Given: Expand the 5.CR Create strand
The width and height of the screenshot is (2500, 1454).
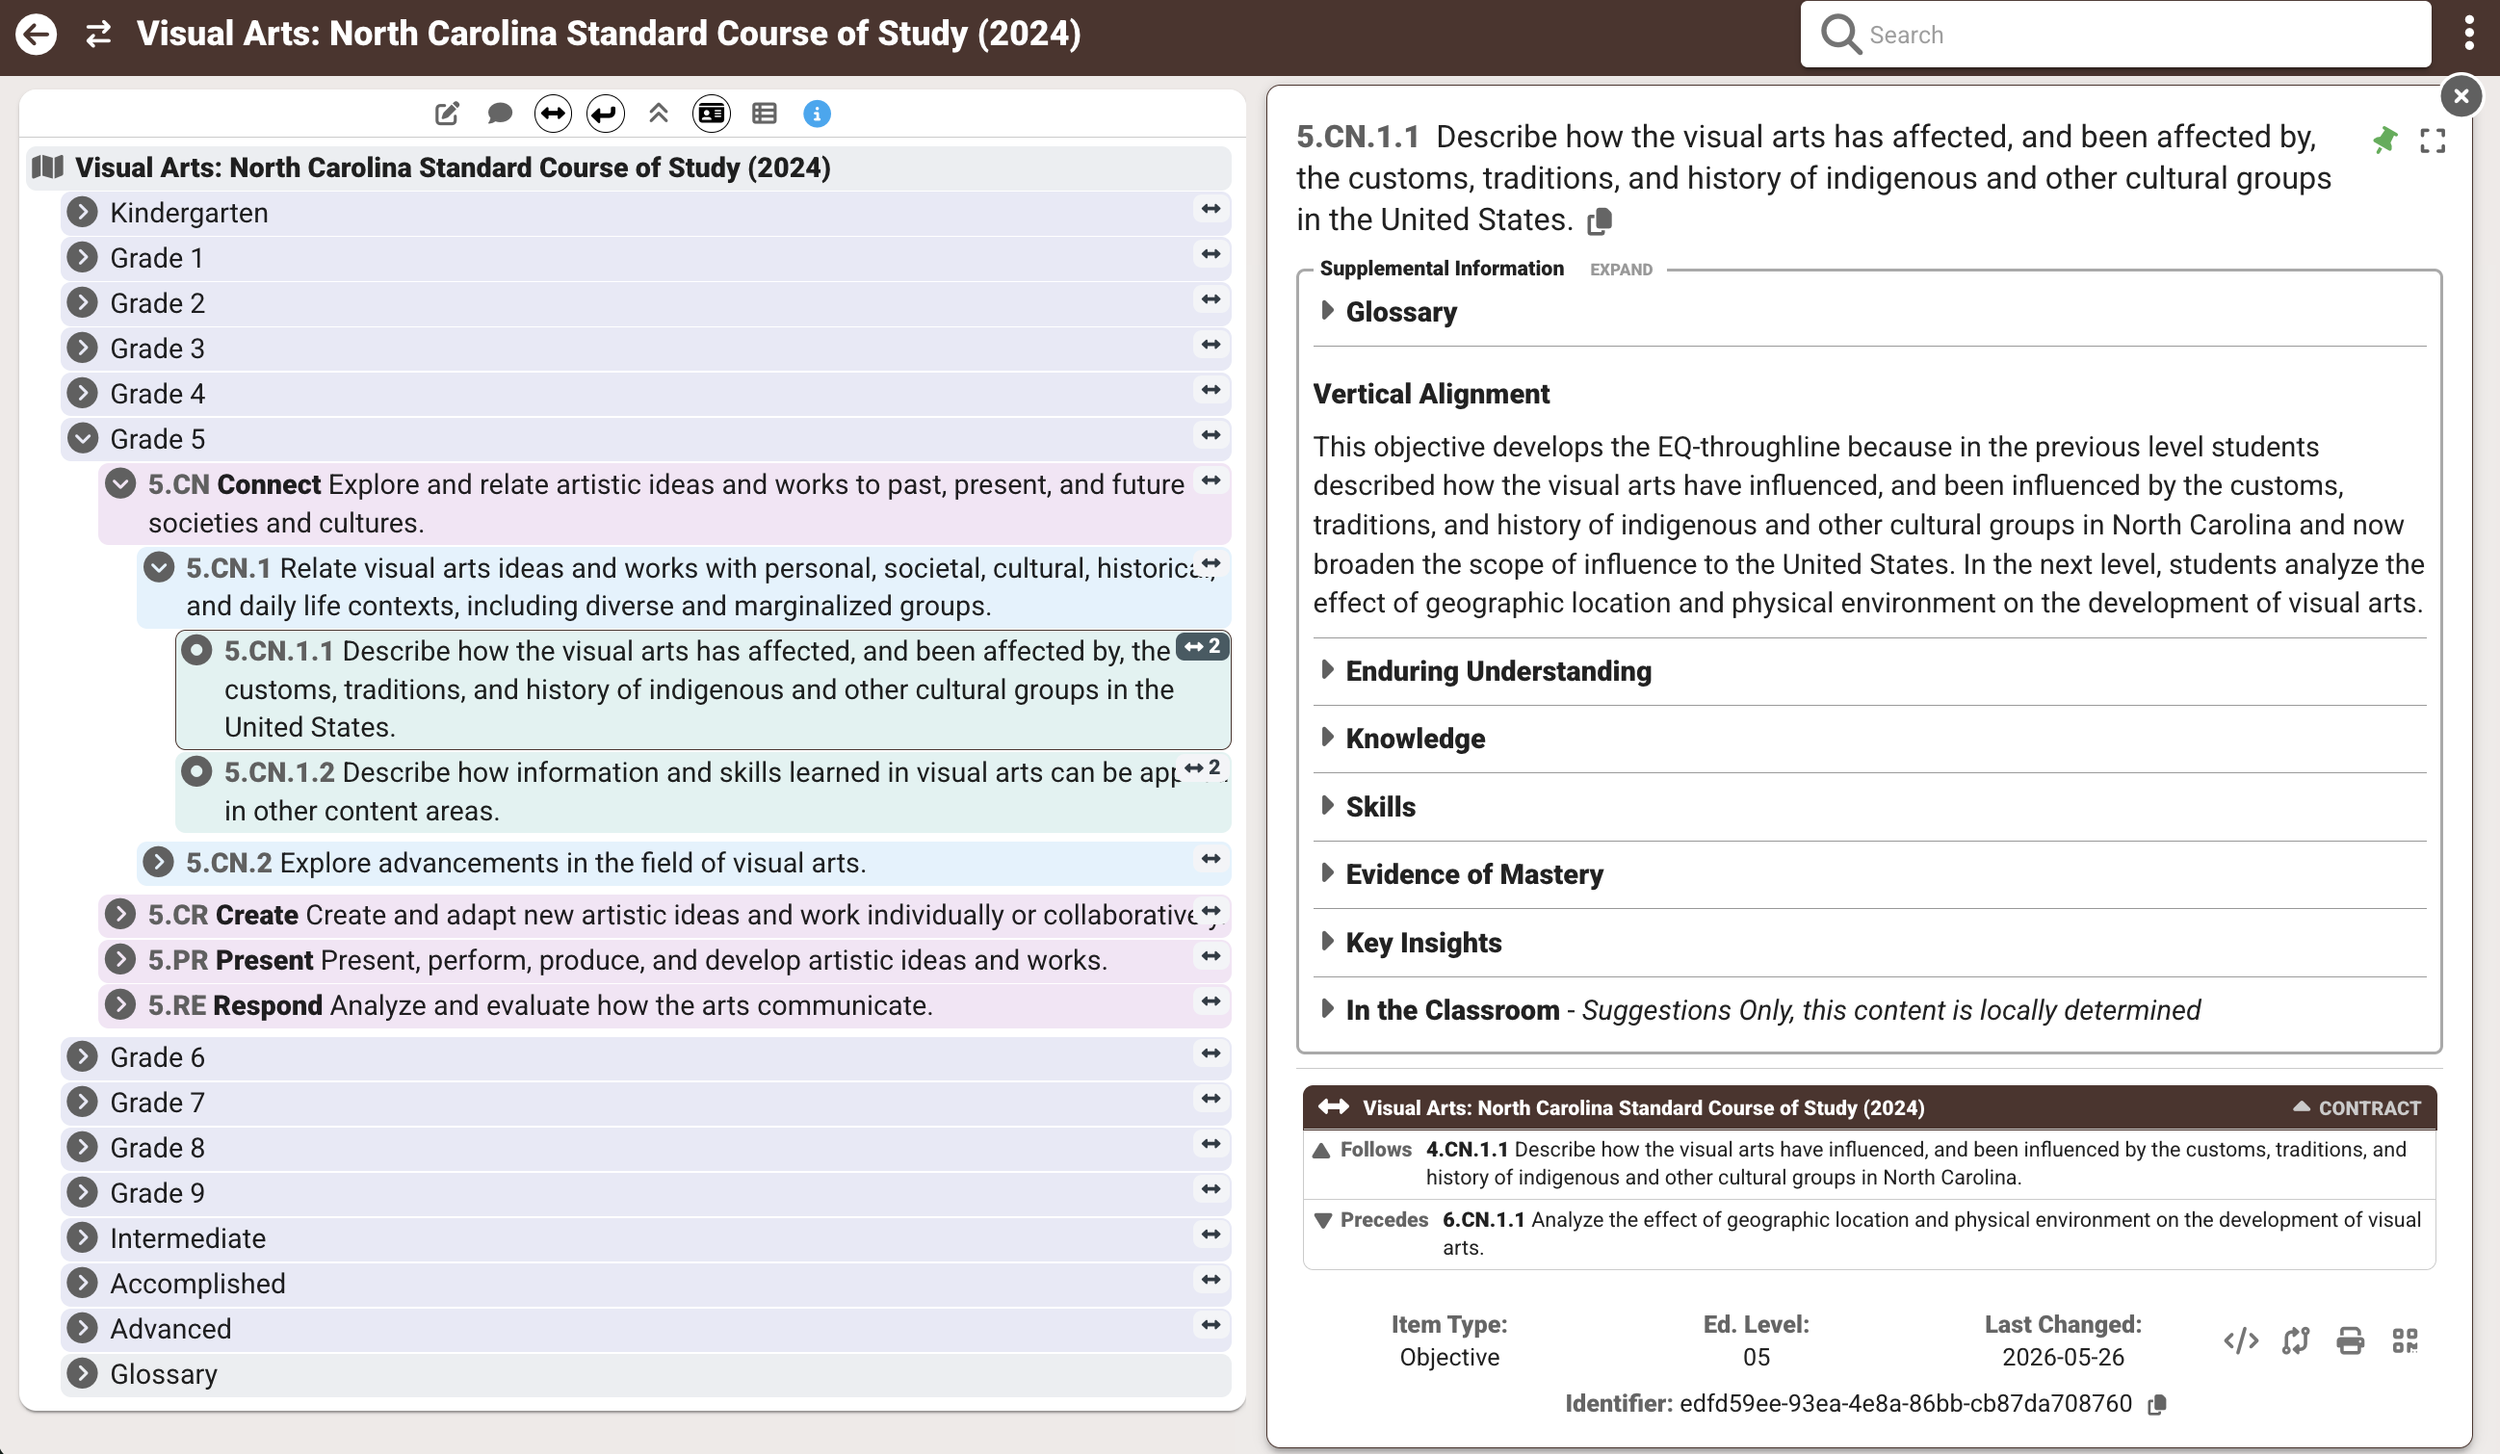Looking at the screenshot, I should [x=120, y=914].
